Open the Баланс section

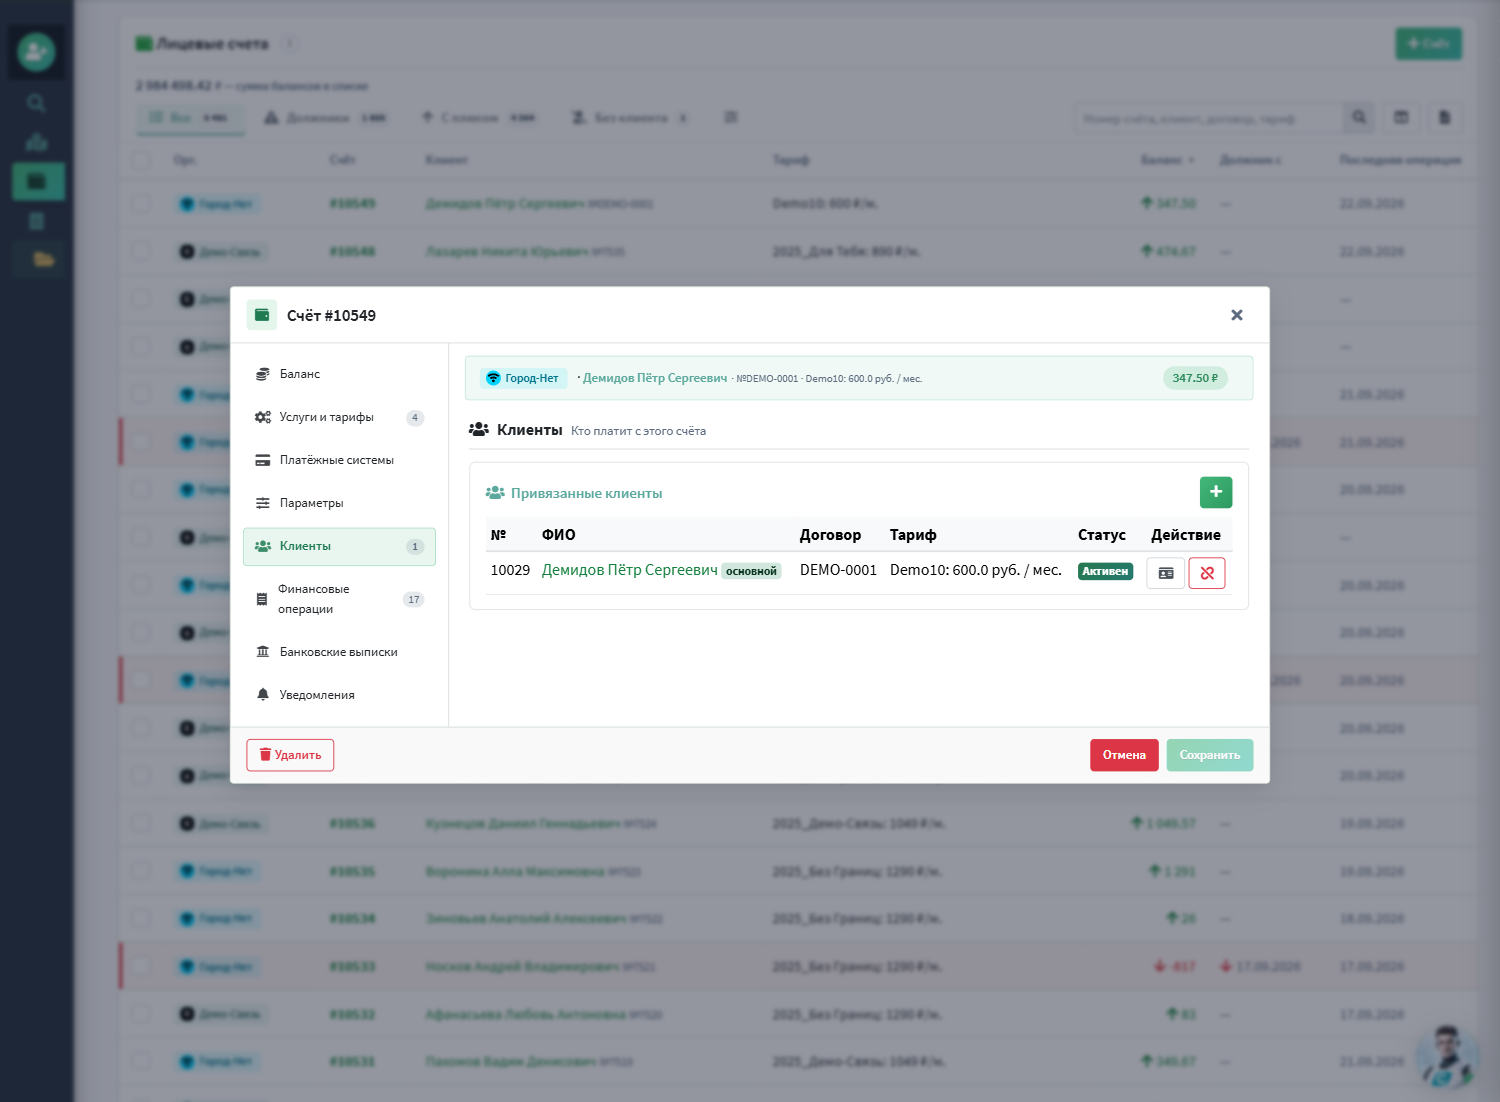click(x=339, y=374)
